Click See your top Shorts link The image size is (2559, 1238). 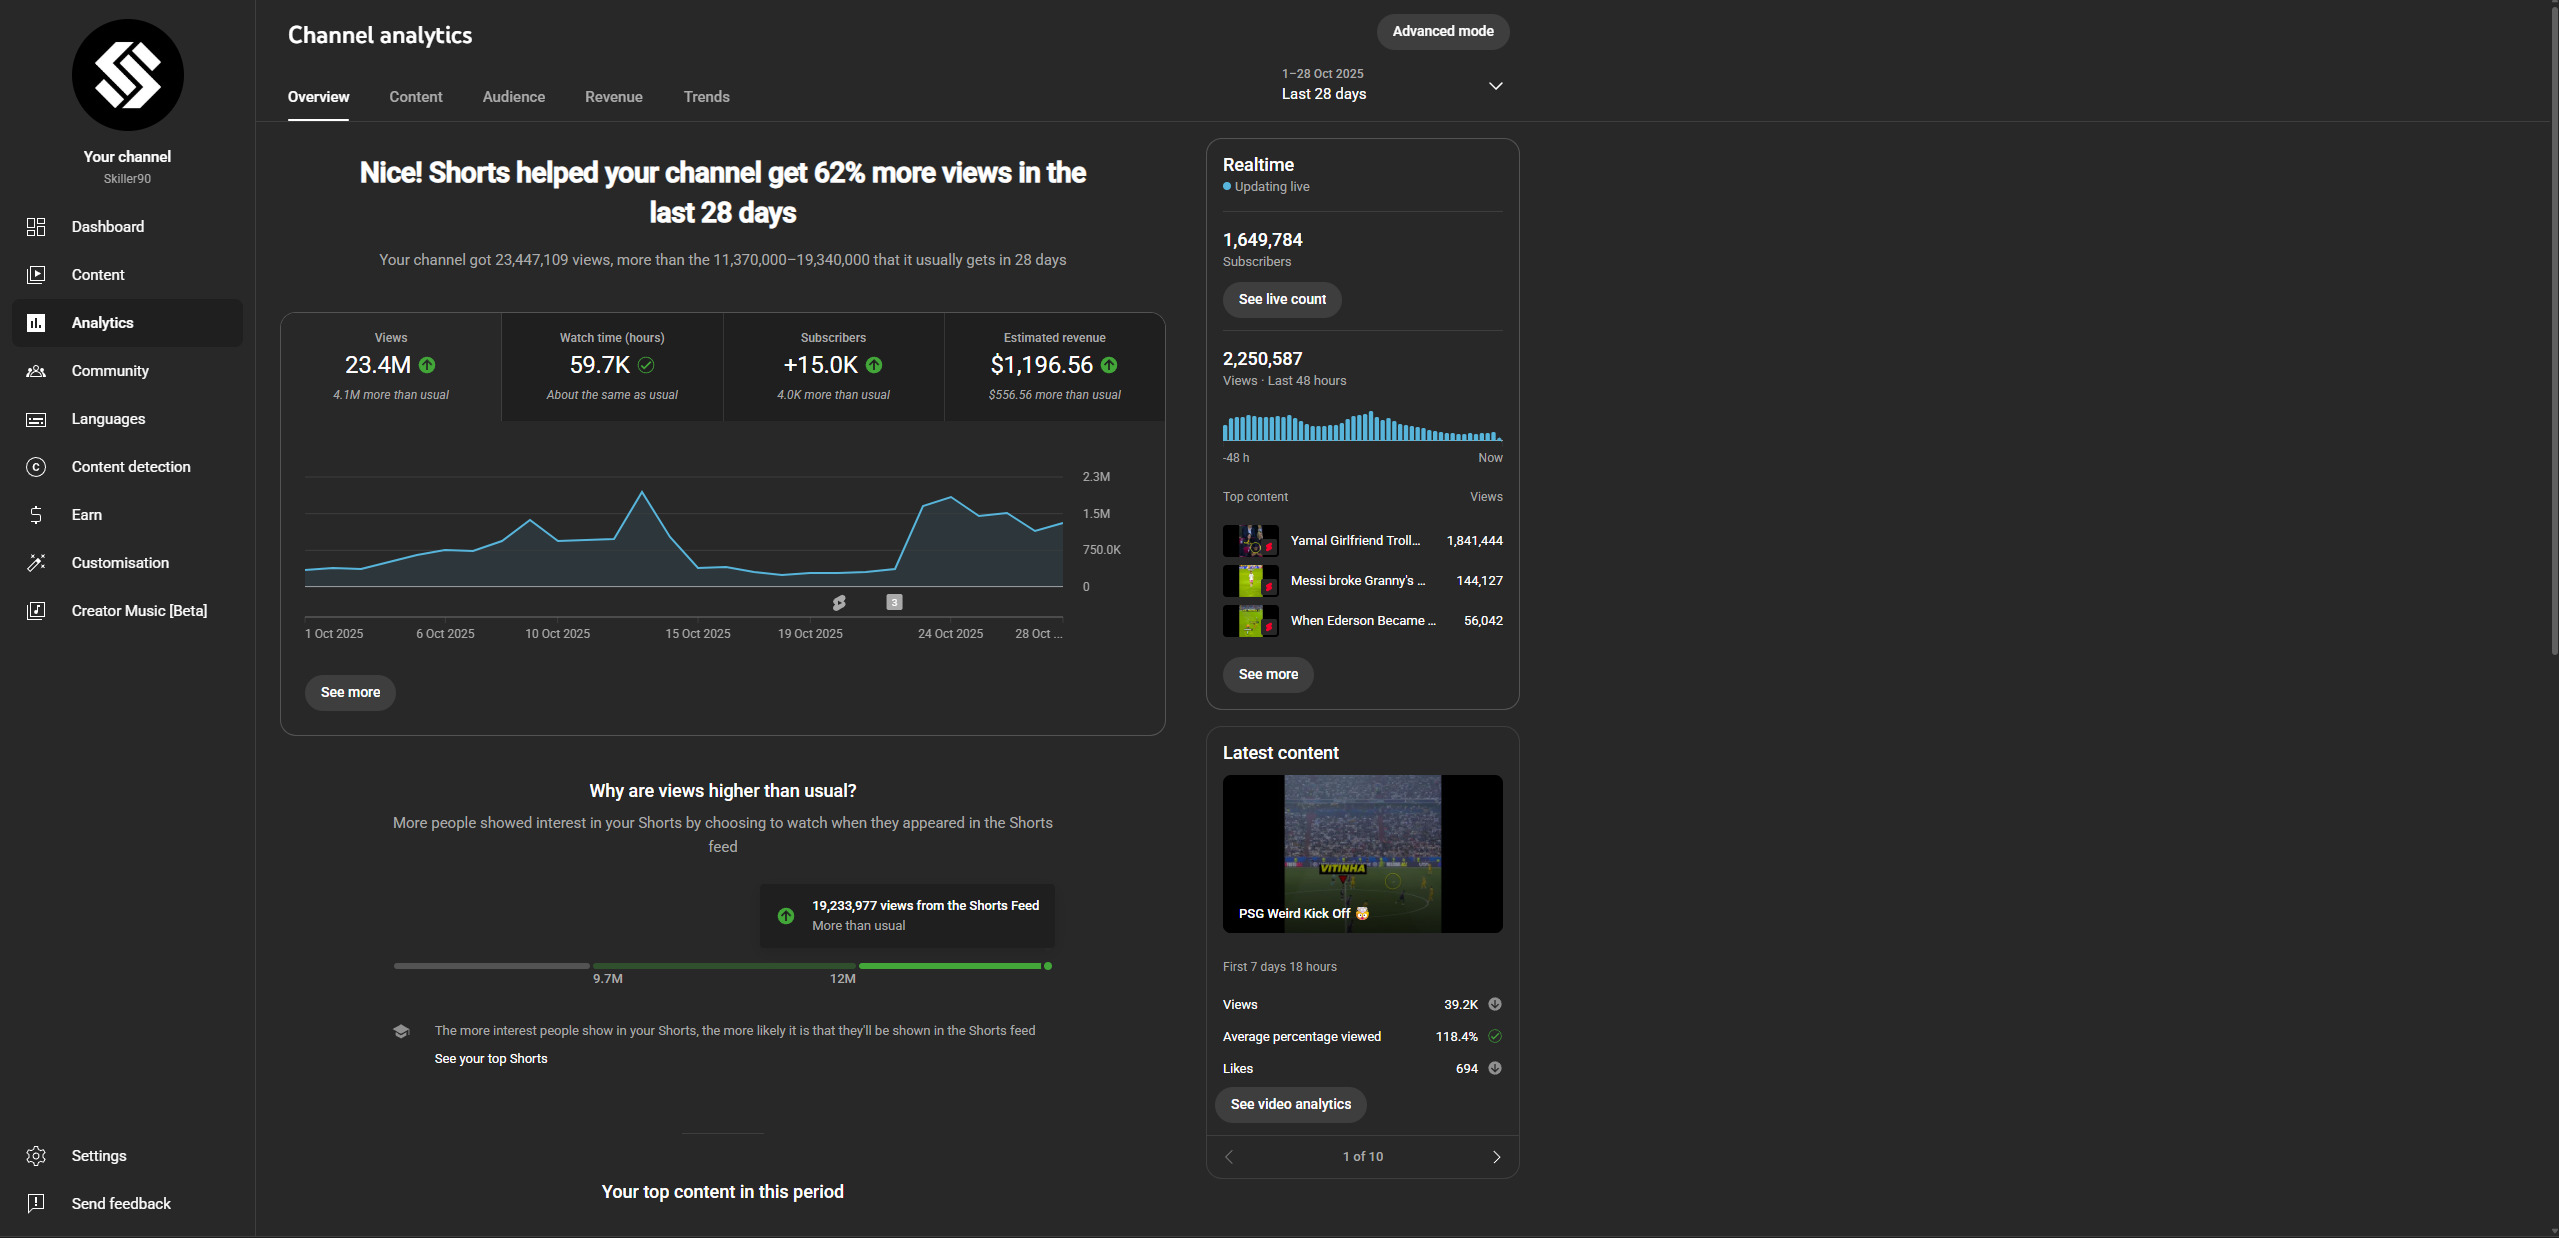[490, 1059]
